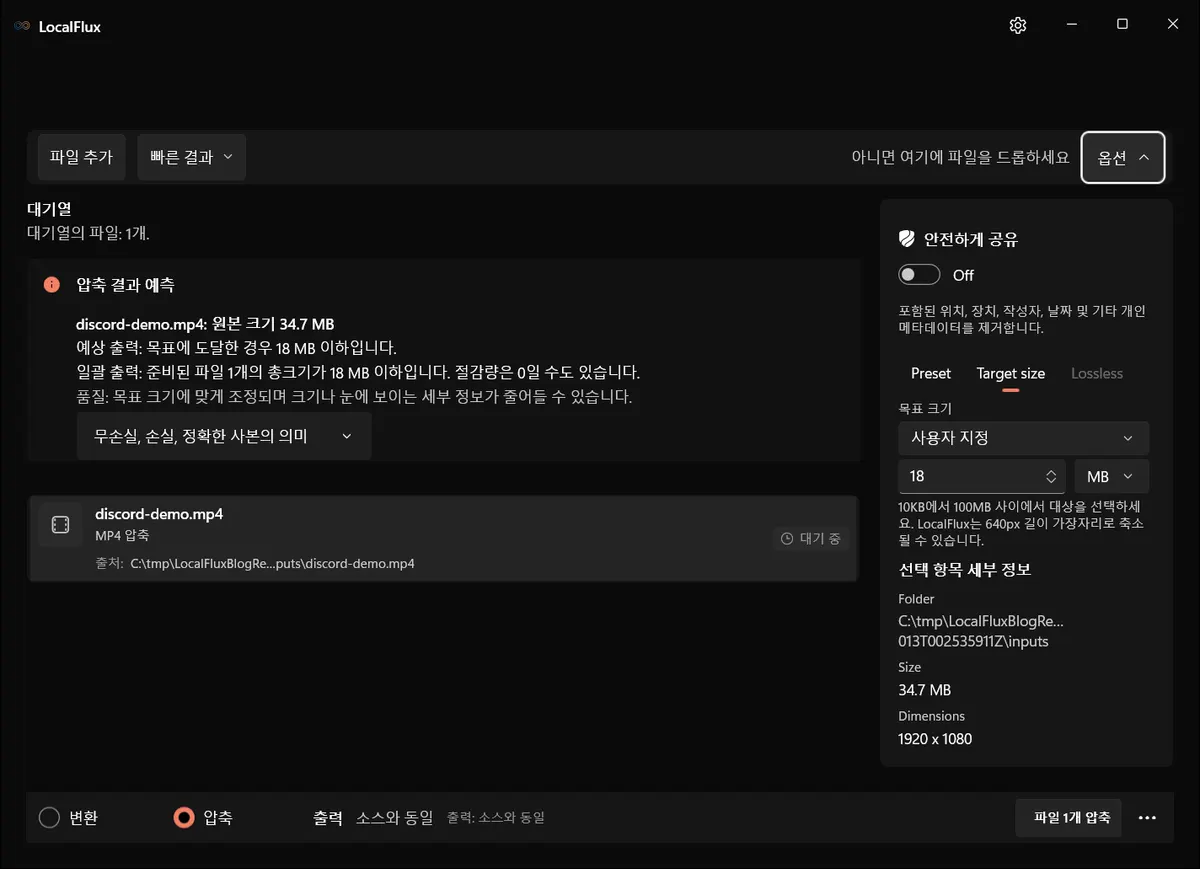Screen dimensions: 1200x869
Task: Click the 1920 x 1080 dimensions value
Action: (935, 739)
